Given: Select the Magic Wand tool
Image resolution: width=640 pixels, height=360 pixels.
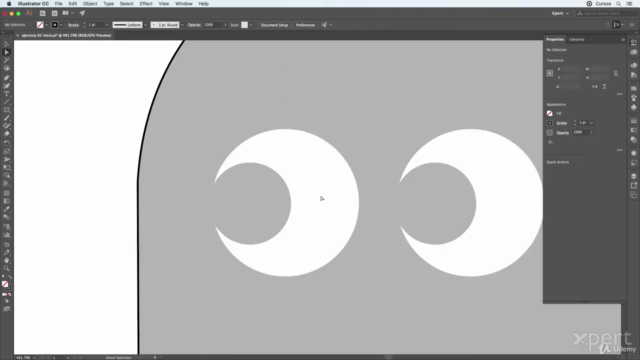Looking at the screenshot, I should 7,60.
